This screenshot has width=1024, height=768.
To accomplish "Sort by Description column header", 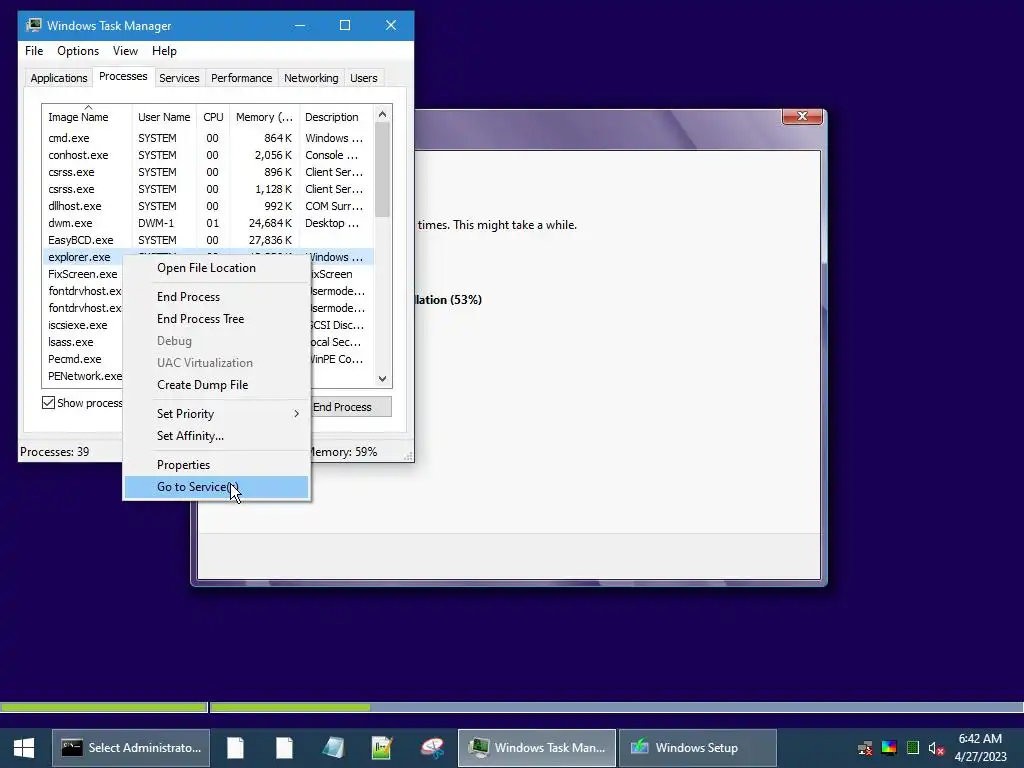I will (336, 117).
